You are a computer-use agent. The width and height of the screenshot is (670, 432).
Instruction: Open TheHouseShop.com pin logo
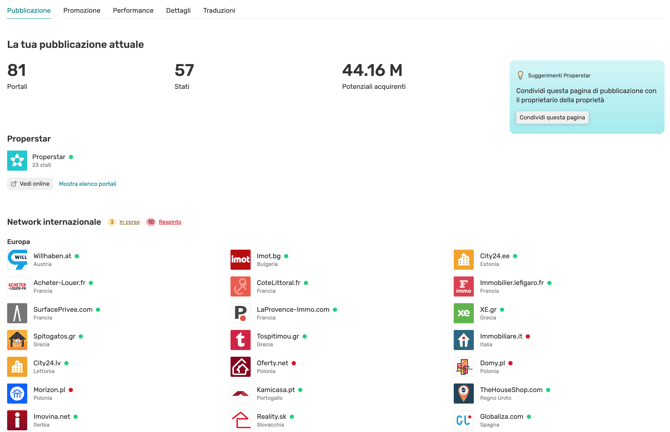[x=464, y=394]
